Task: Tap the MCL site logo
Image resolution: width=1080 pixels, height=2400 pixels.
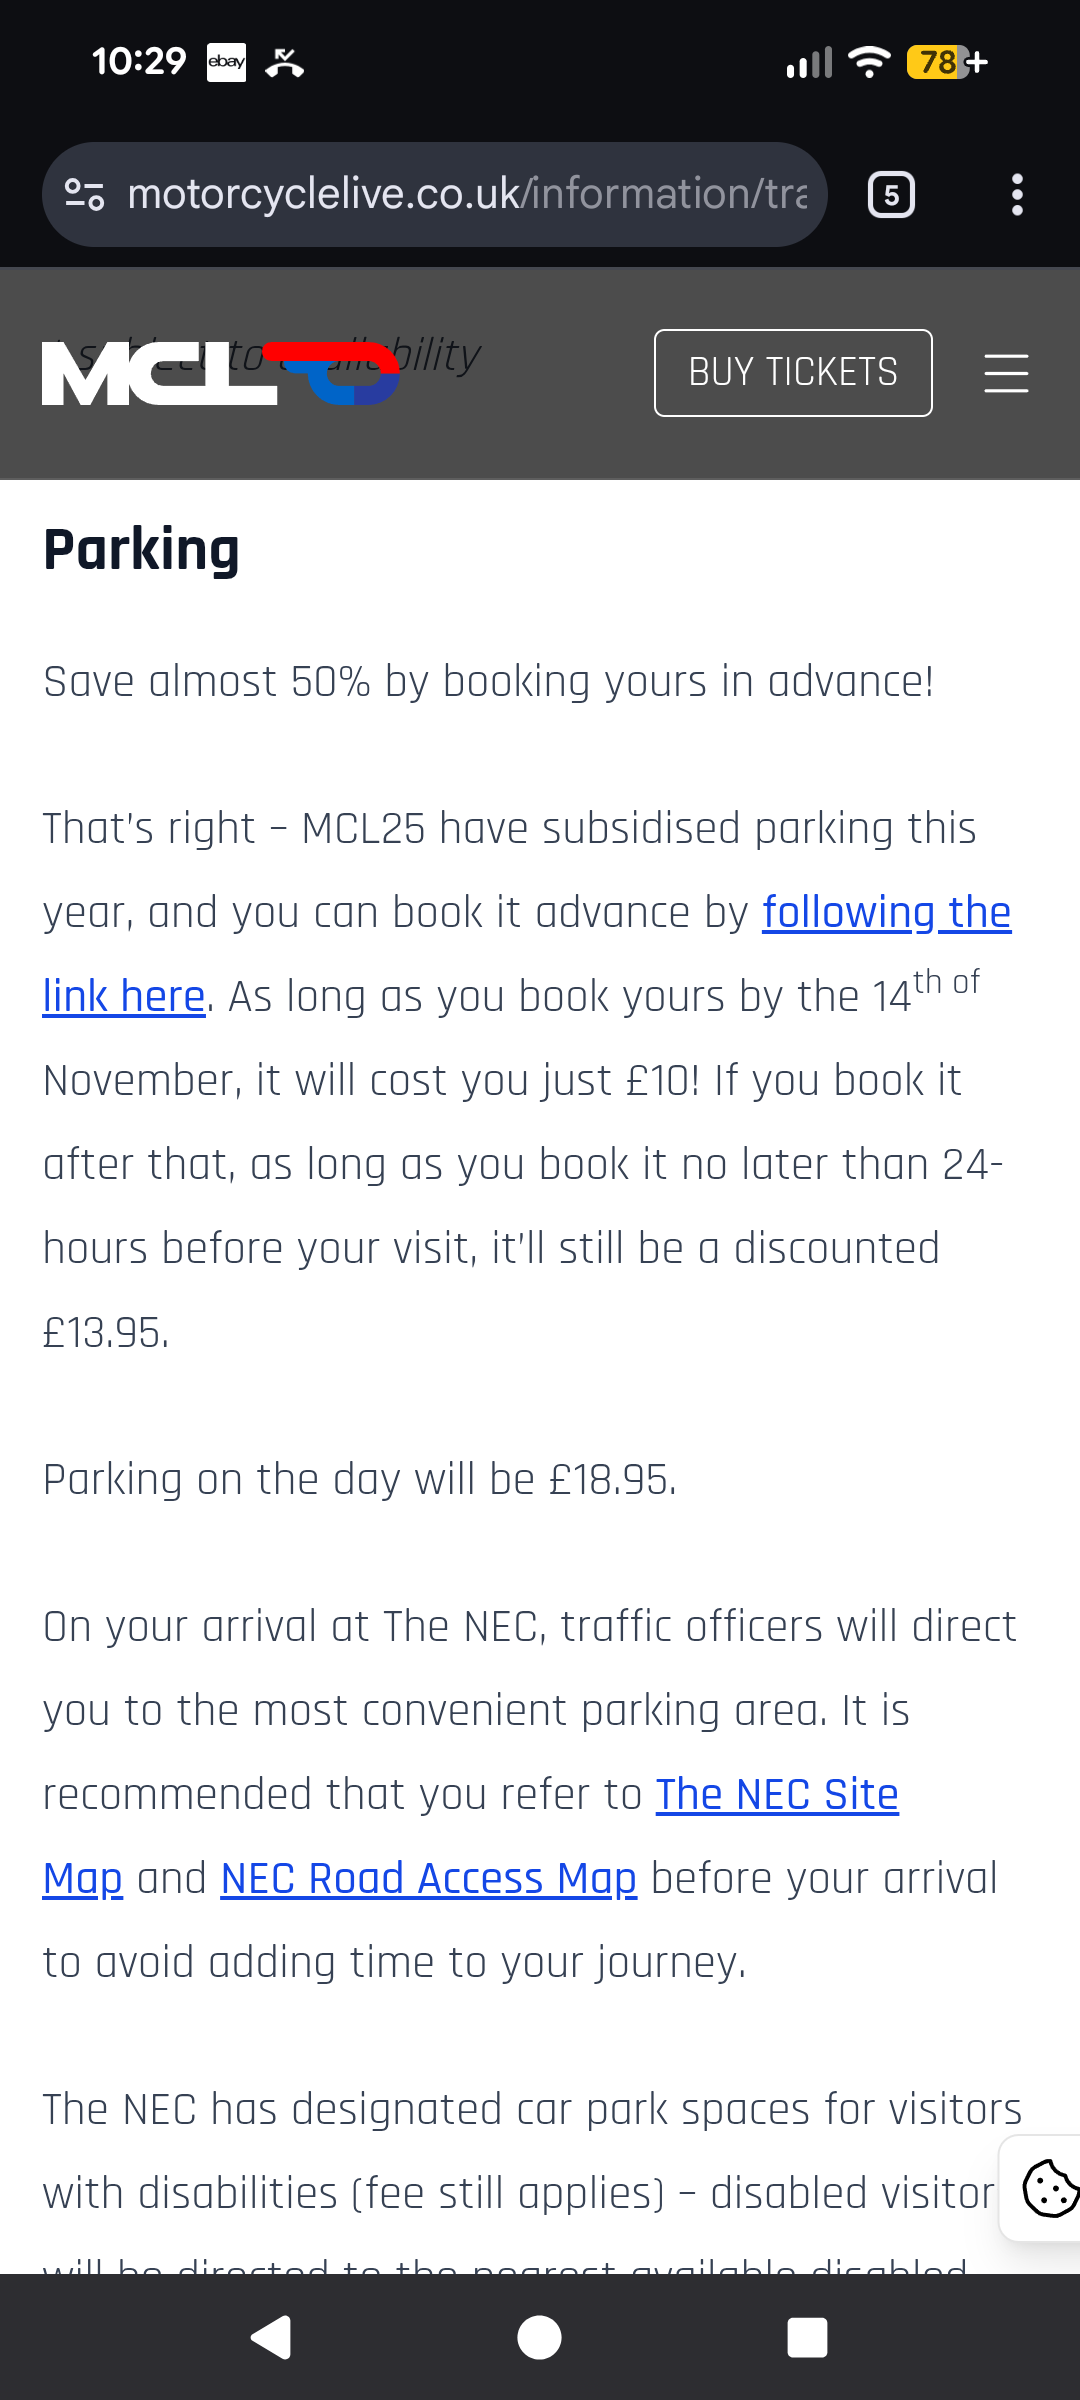Action: click(220, 373)
